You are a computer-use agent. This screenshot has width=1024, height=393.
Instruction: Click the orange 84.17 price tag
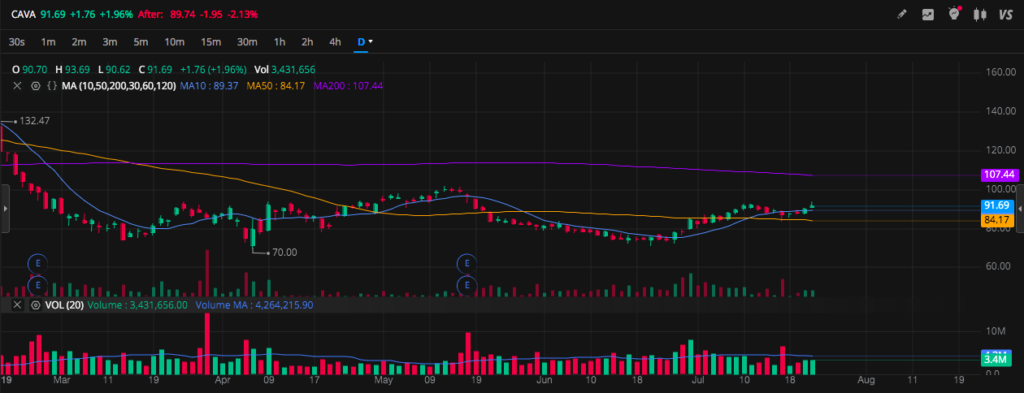[997, 221]
